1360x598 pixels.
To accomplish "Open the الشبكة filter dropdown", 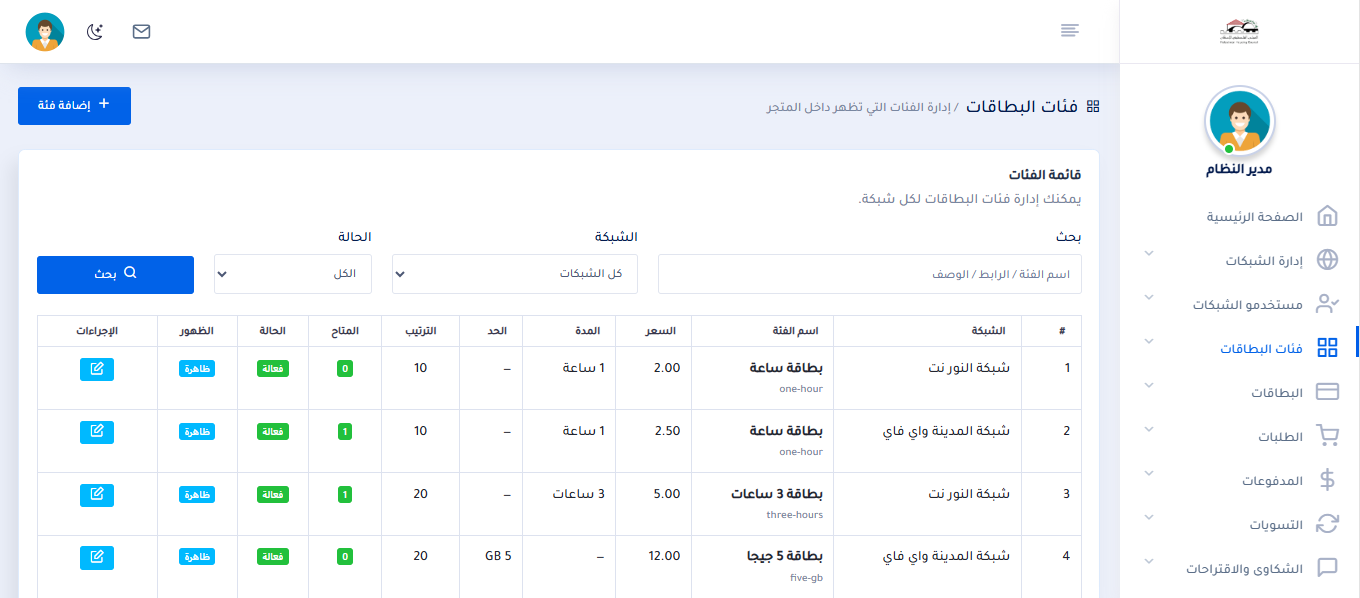I will (x=514, y=274).
